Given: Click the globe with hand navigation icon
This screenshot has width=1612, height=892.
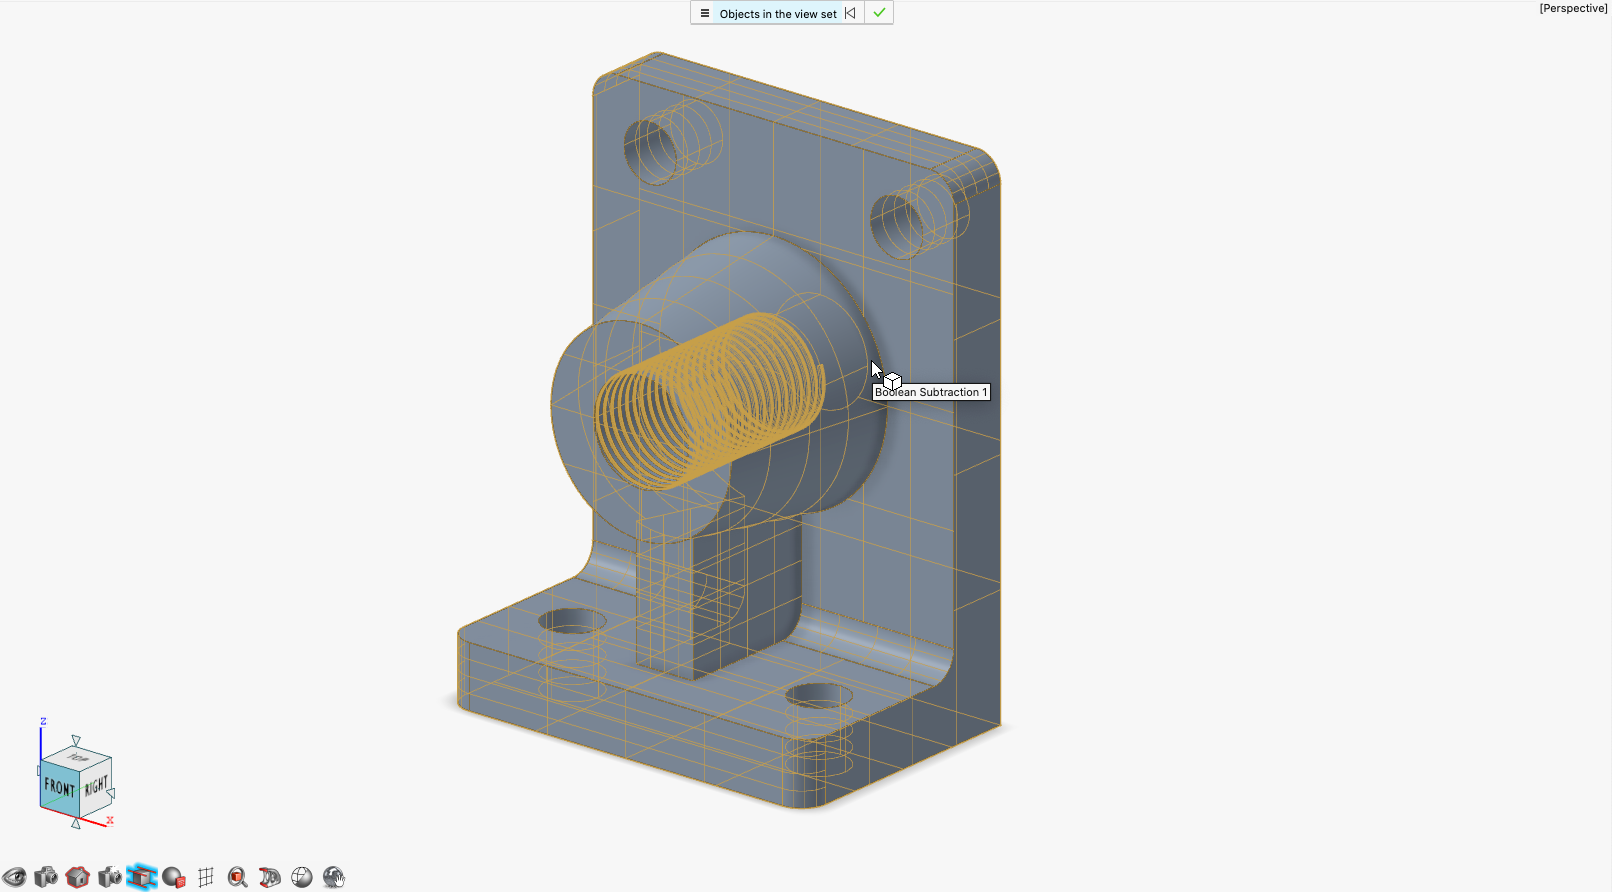Looking at the screenshot, I should pos(334,877).
